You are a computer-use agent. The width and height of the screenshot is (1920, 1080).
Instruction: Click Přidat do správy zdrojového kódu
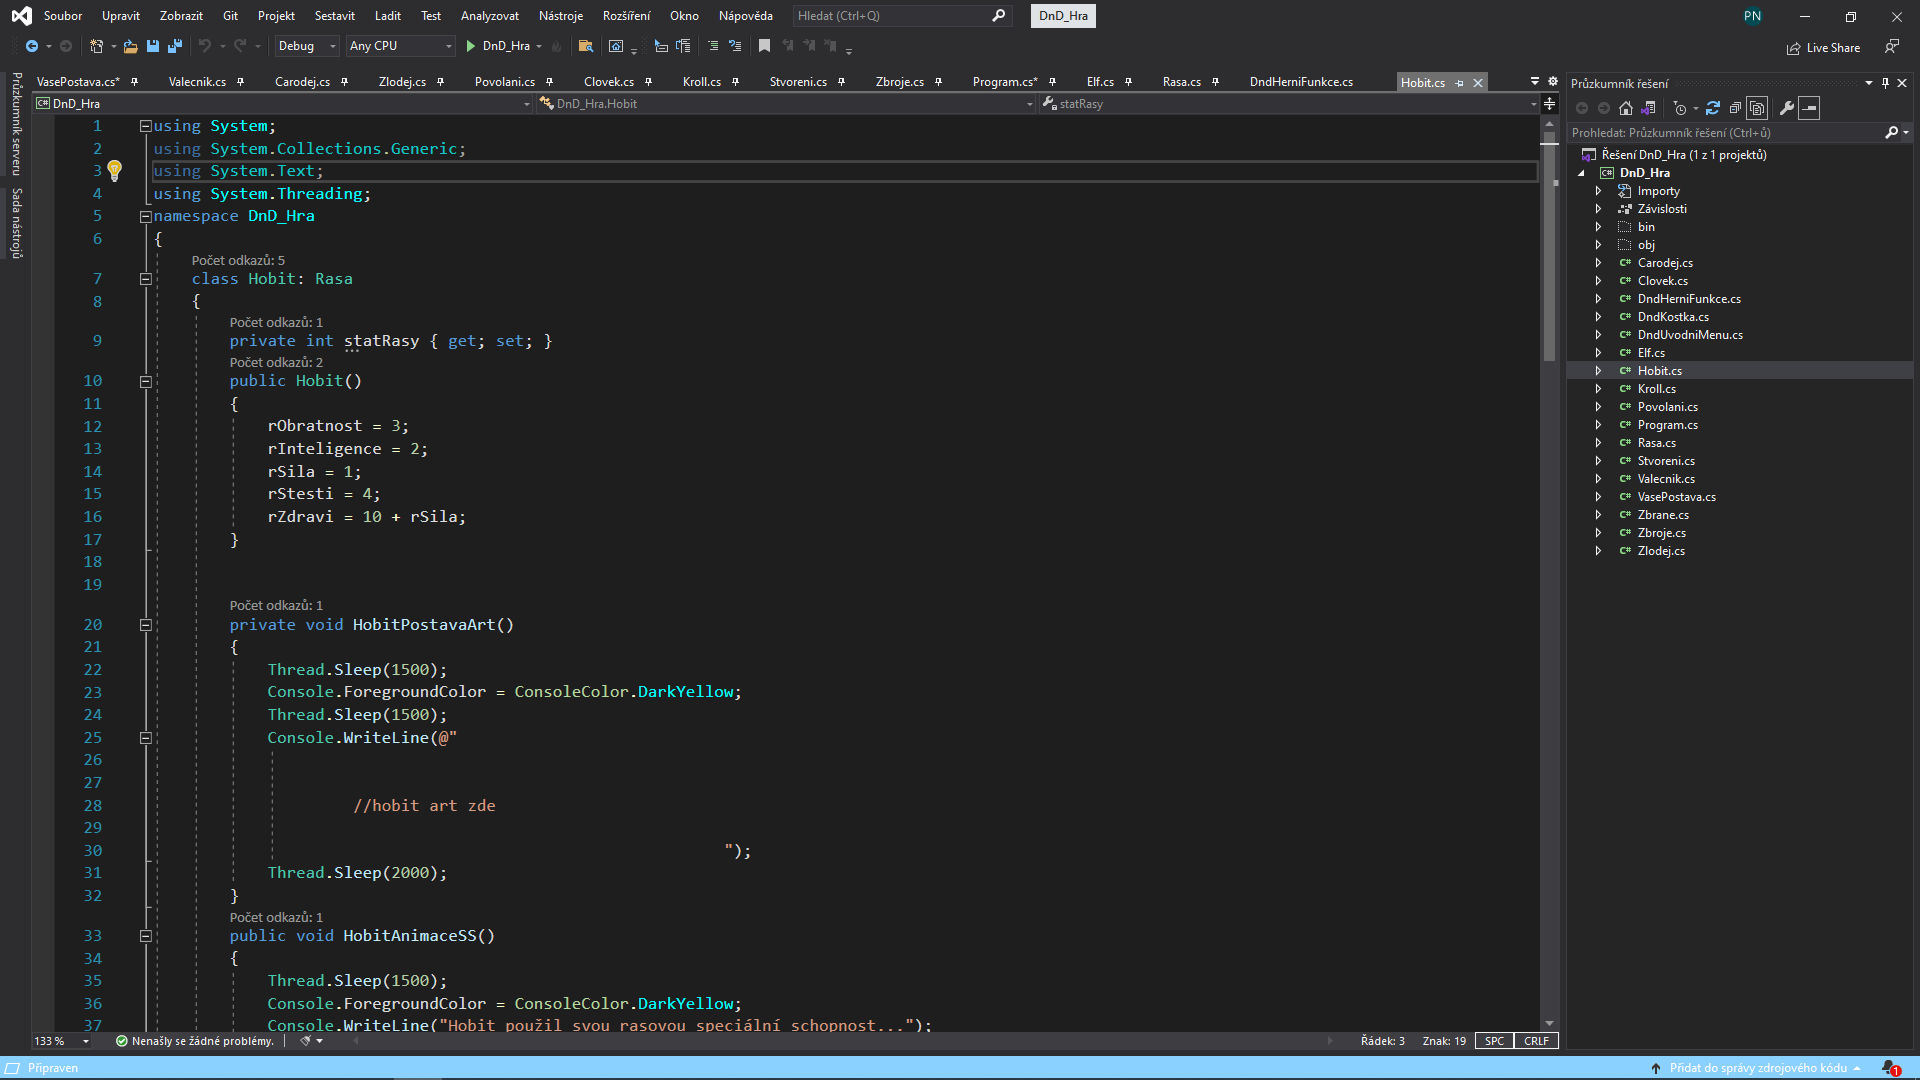1757,1068
